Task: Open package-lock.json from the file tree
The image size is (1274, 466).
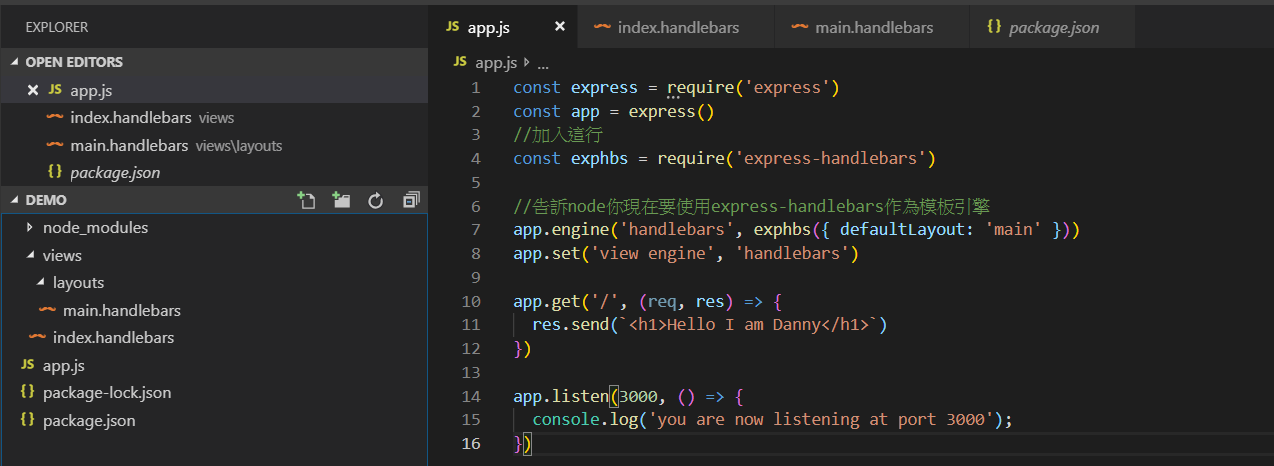Action: click(x=106, y=393)
